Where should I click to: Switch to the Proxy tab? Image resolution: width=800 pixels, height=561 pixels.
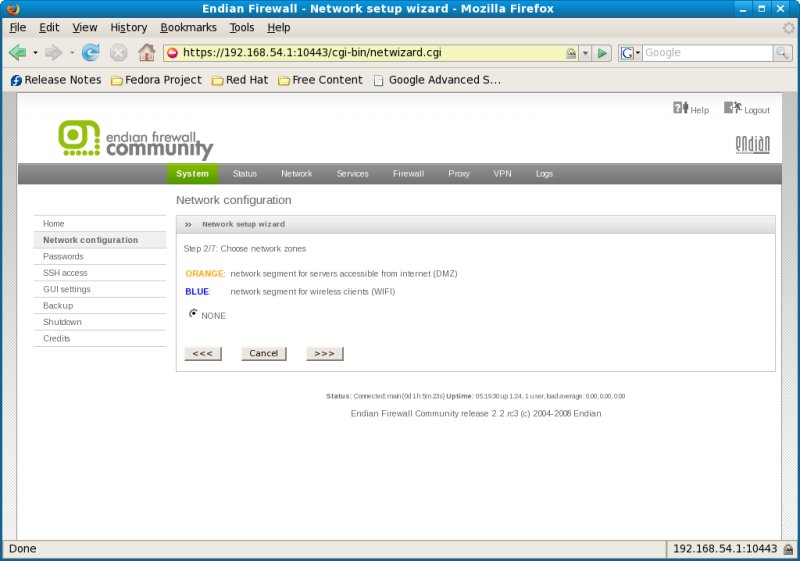coord(459,174)
